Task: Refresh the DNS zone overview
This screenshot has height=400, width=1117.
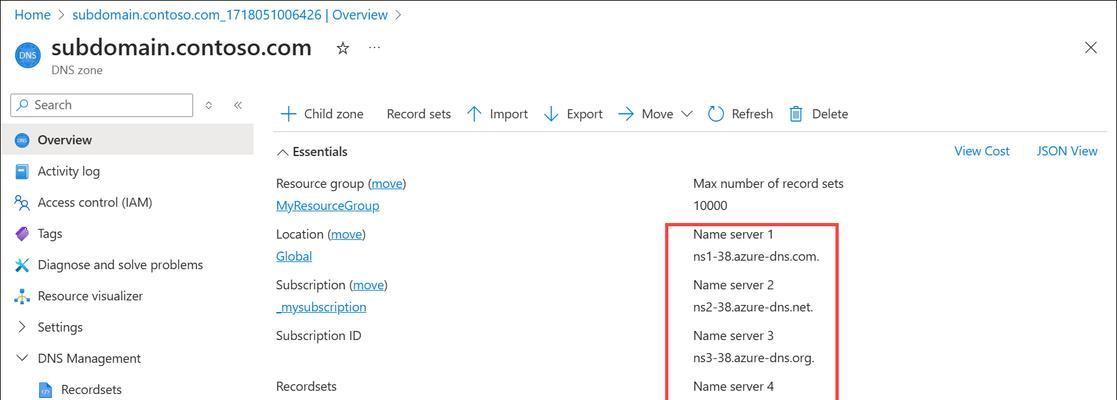Action: [x=740, y=114]
